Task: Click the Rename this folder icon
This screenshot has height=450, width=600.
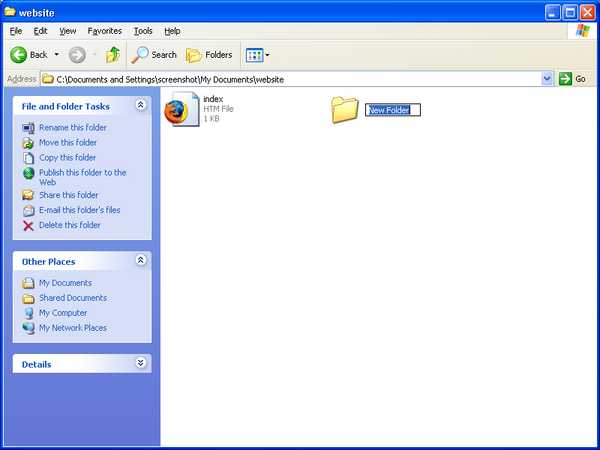Action: (28, 128)
